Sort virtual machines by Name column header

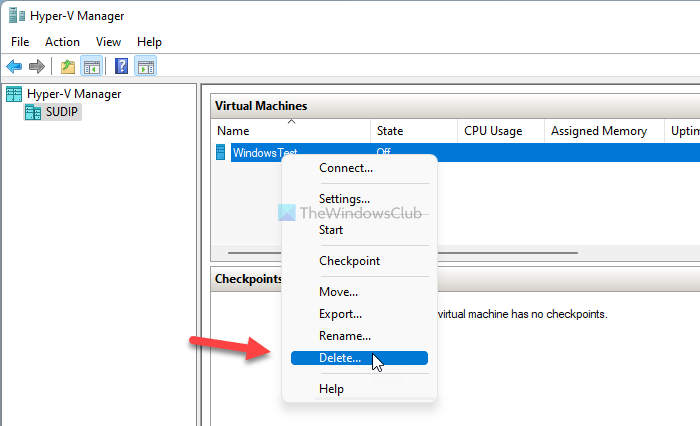click(291, 131)
